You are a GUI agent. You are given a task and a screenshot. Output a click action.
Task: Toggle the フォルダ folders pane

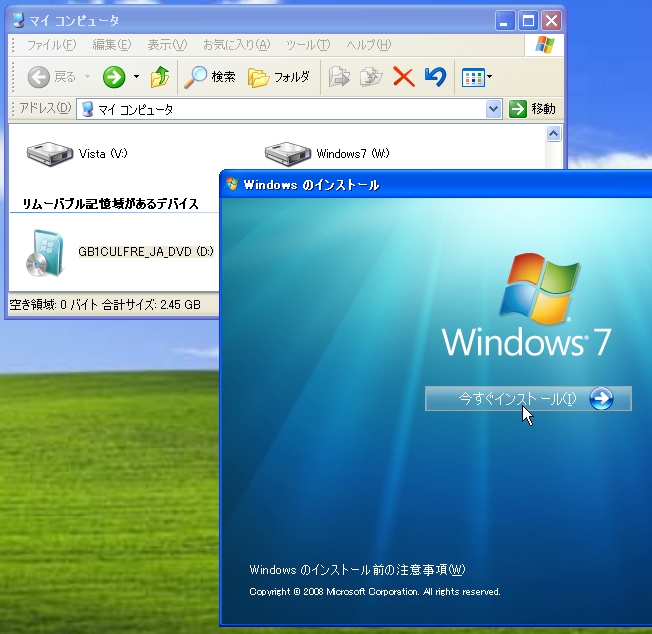(x=279, y=77)
